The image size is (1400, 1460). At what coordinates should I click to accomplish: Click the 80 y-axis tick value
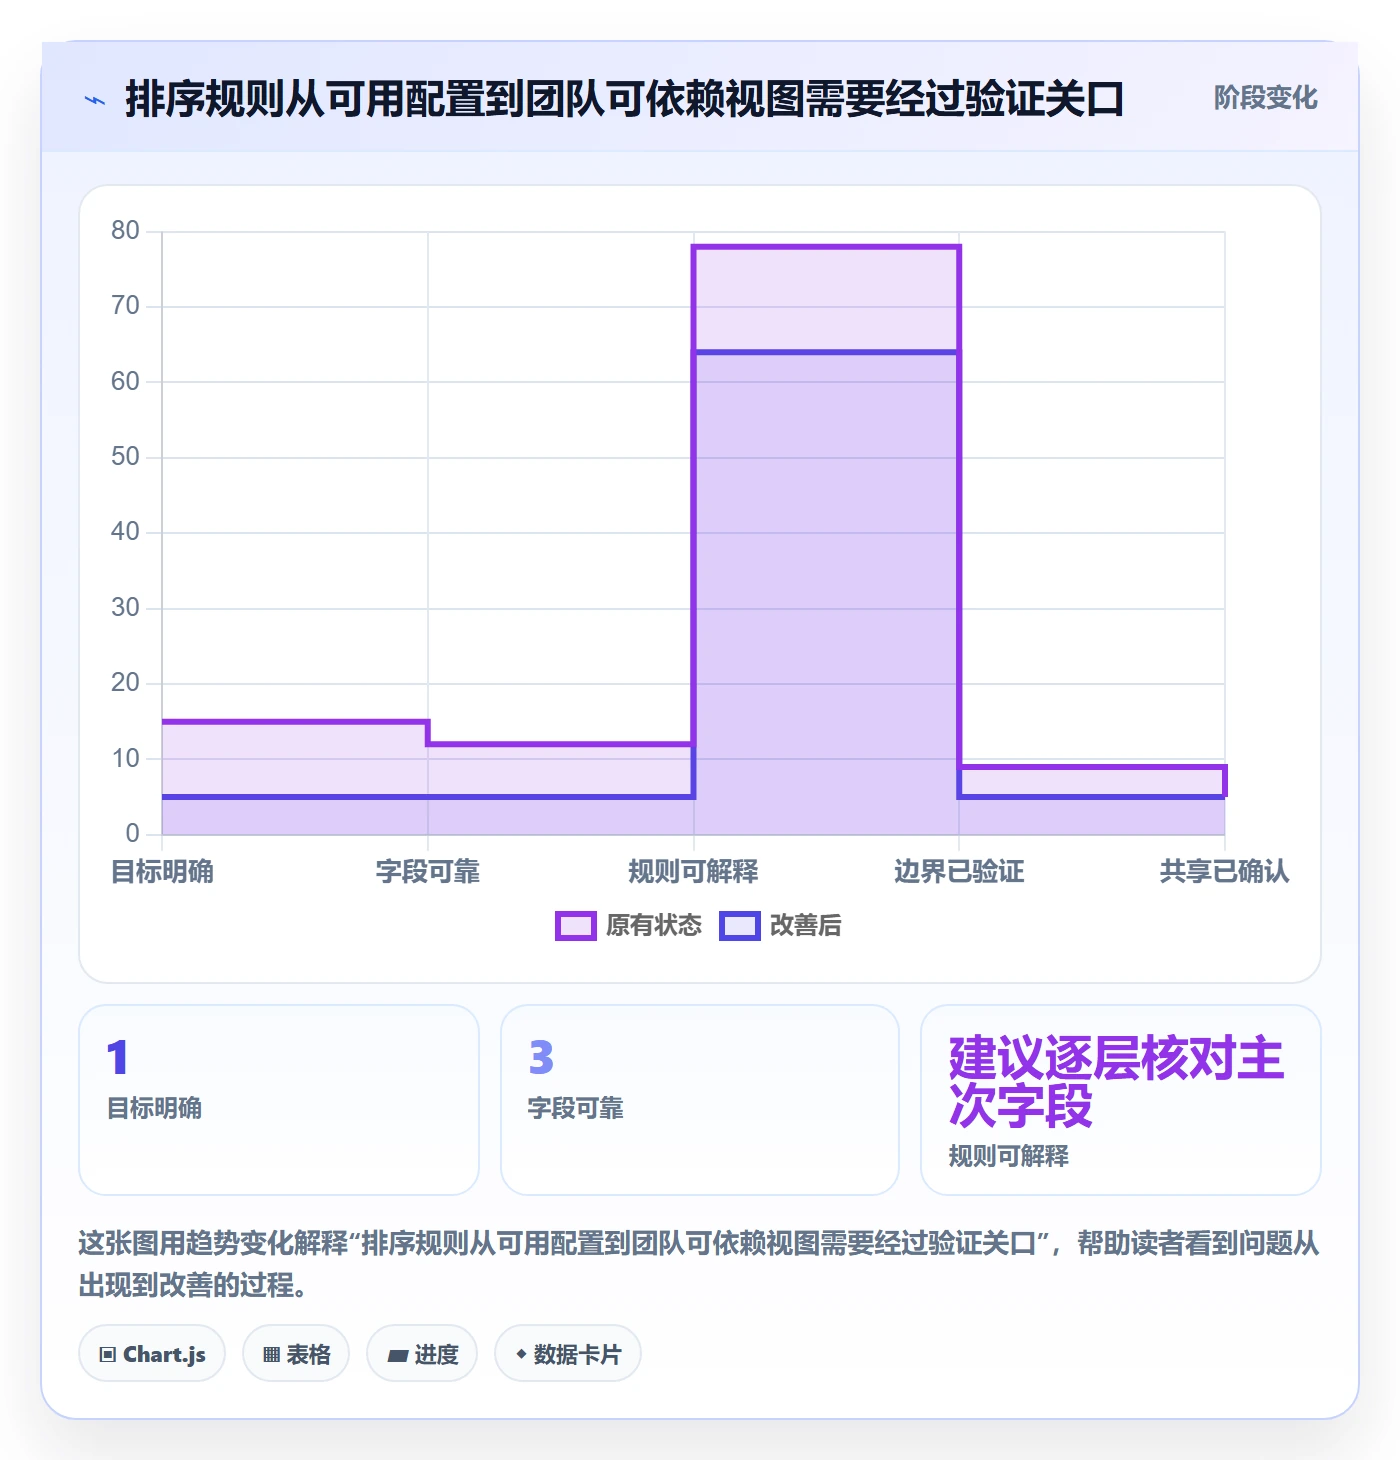click(x=125, y=231)
